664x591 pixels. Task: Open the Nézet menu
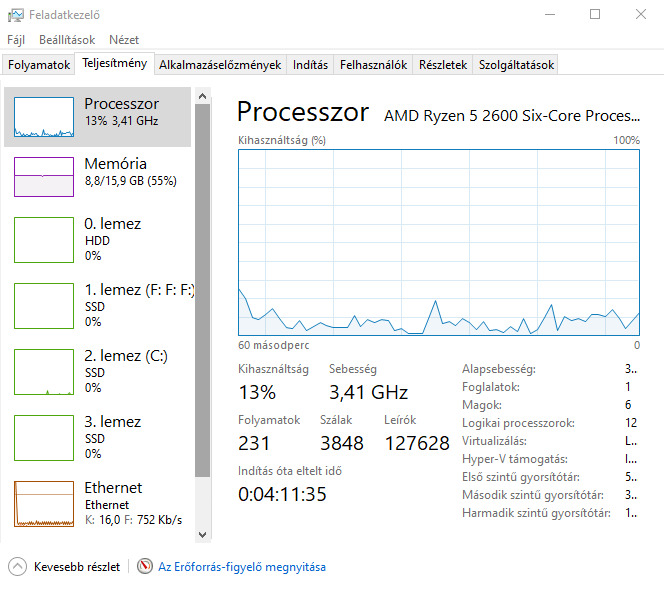point(124,40)
